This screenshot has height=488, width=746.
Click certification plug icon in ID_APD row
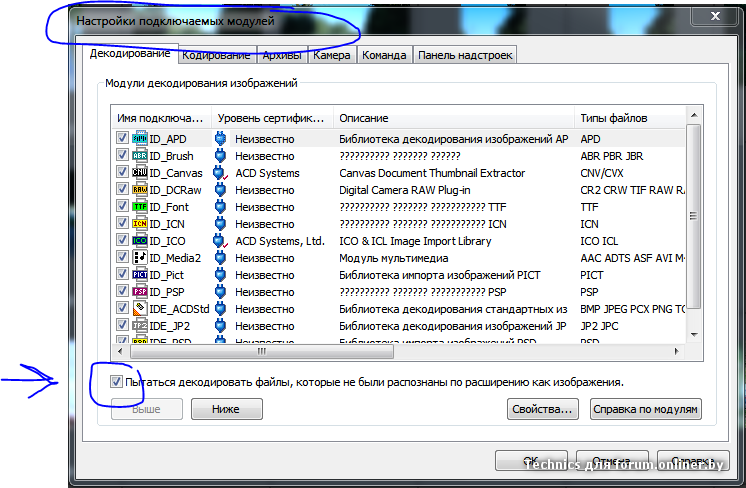[220, 138]
